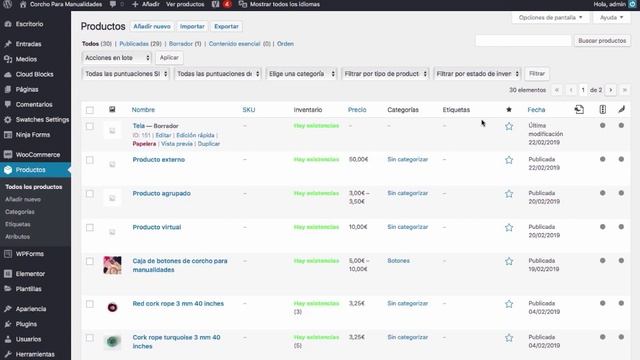Open second Todas las puntuaciones dropdown

218,74
